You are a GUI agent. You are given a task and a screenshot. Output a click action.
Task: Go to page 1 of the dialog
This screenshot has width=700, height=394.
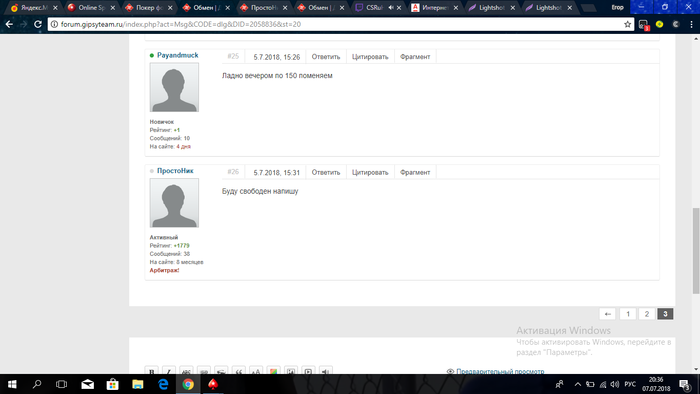point(628,314)
